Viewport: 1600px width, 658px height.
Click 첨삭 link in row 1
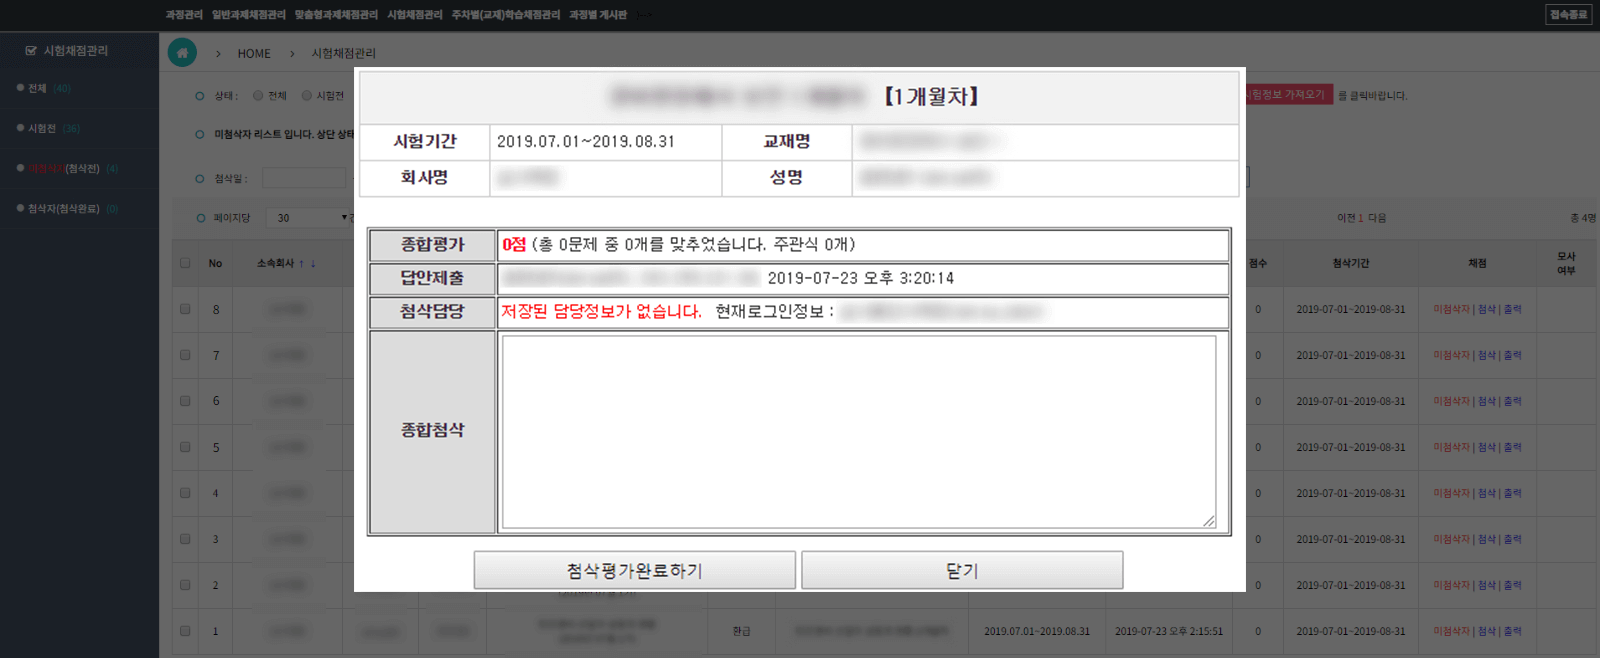1487,632
